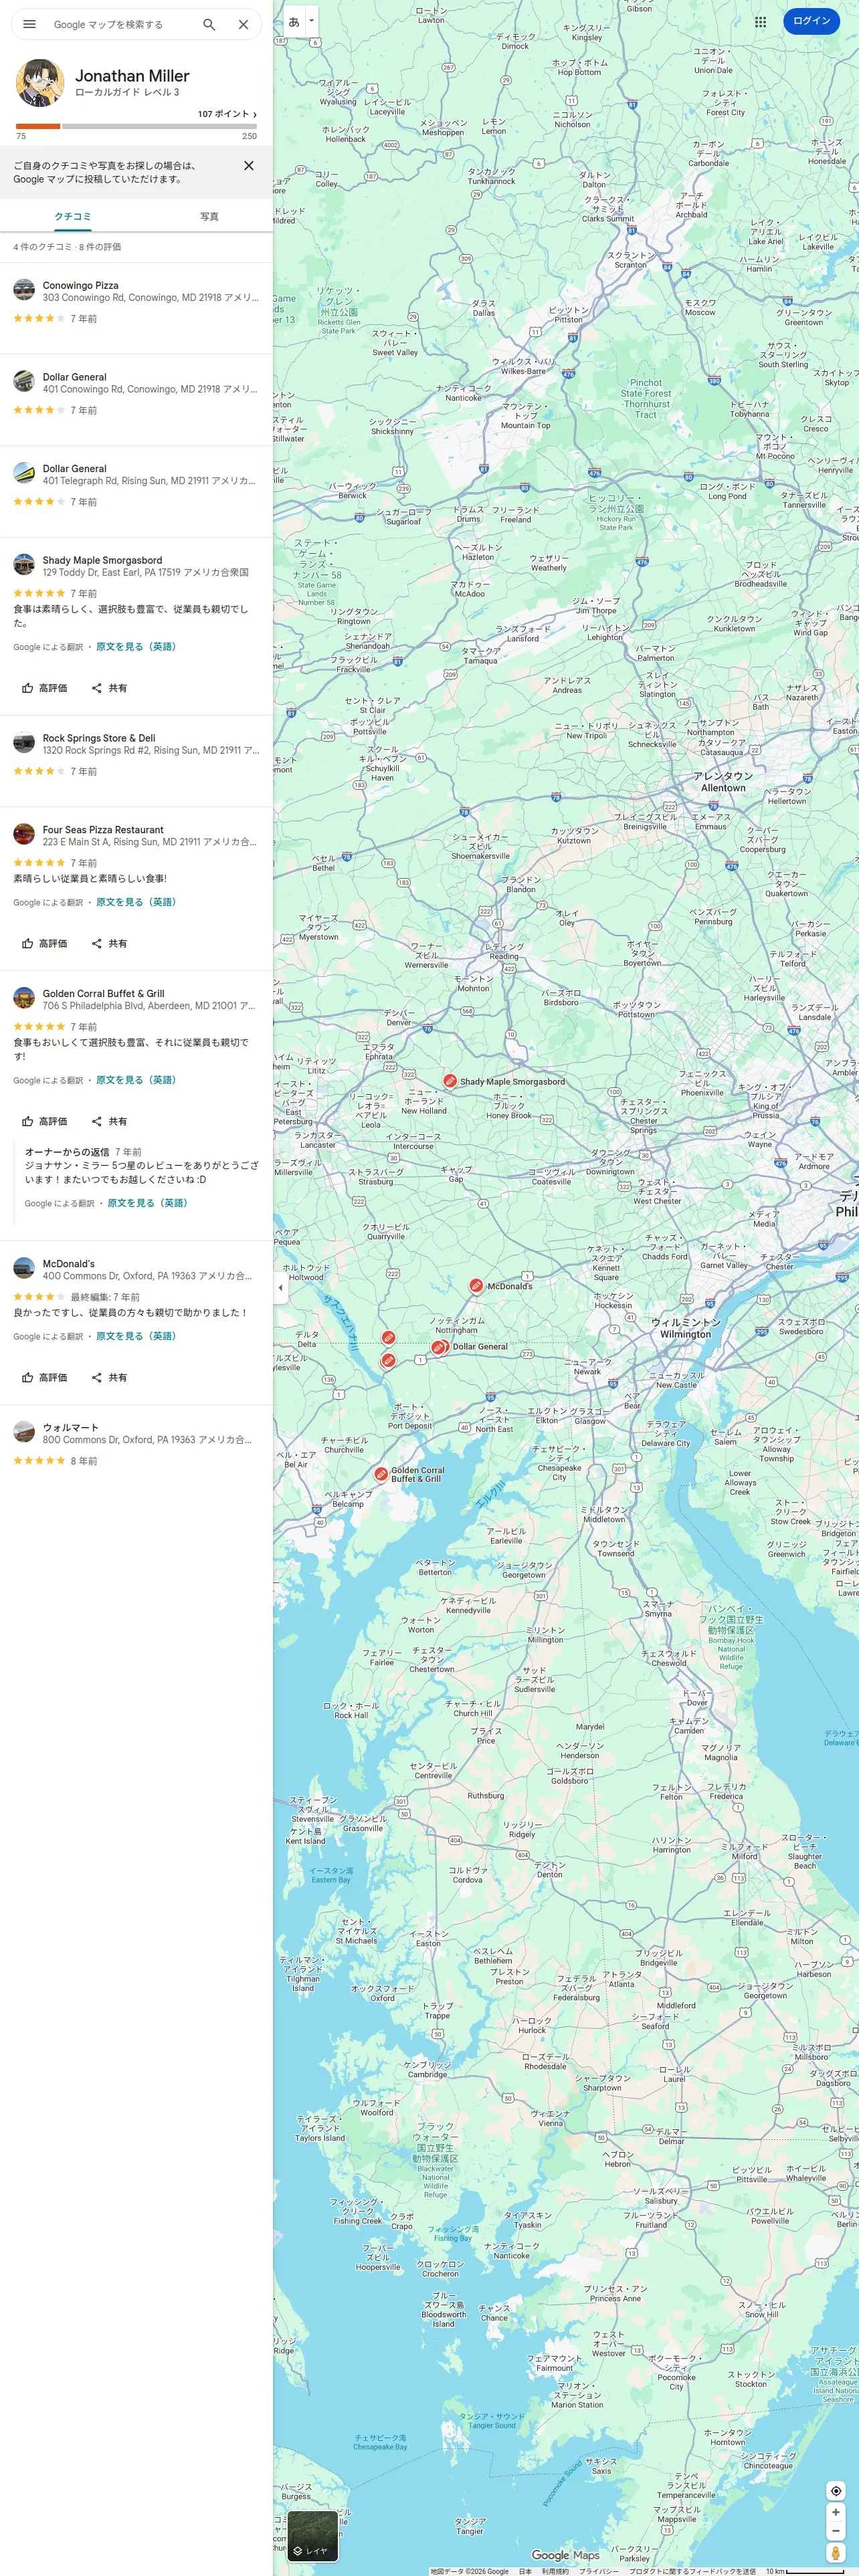Open the hamburger menu in search box
The width and height of the screenshot is (859, 2576).
[30, 24]
